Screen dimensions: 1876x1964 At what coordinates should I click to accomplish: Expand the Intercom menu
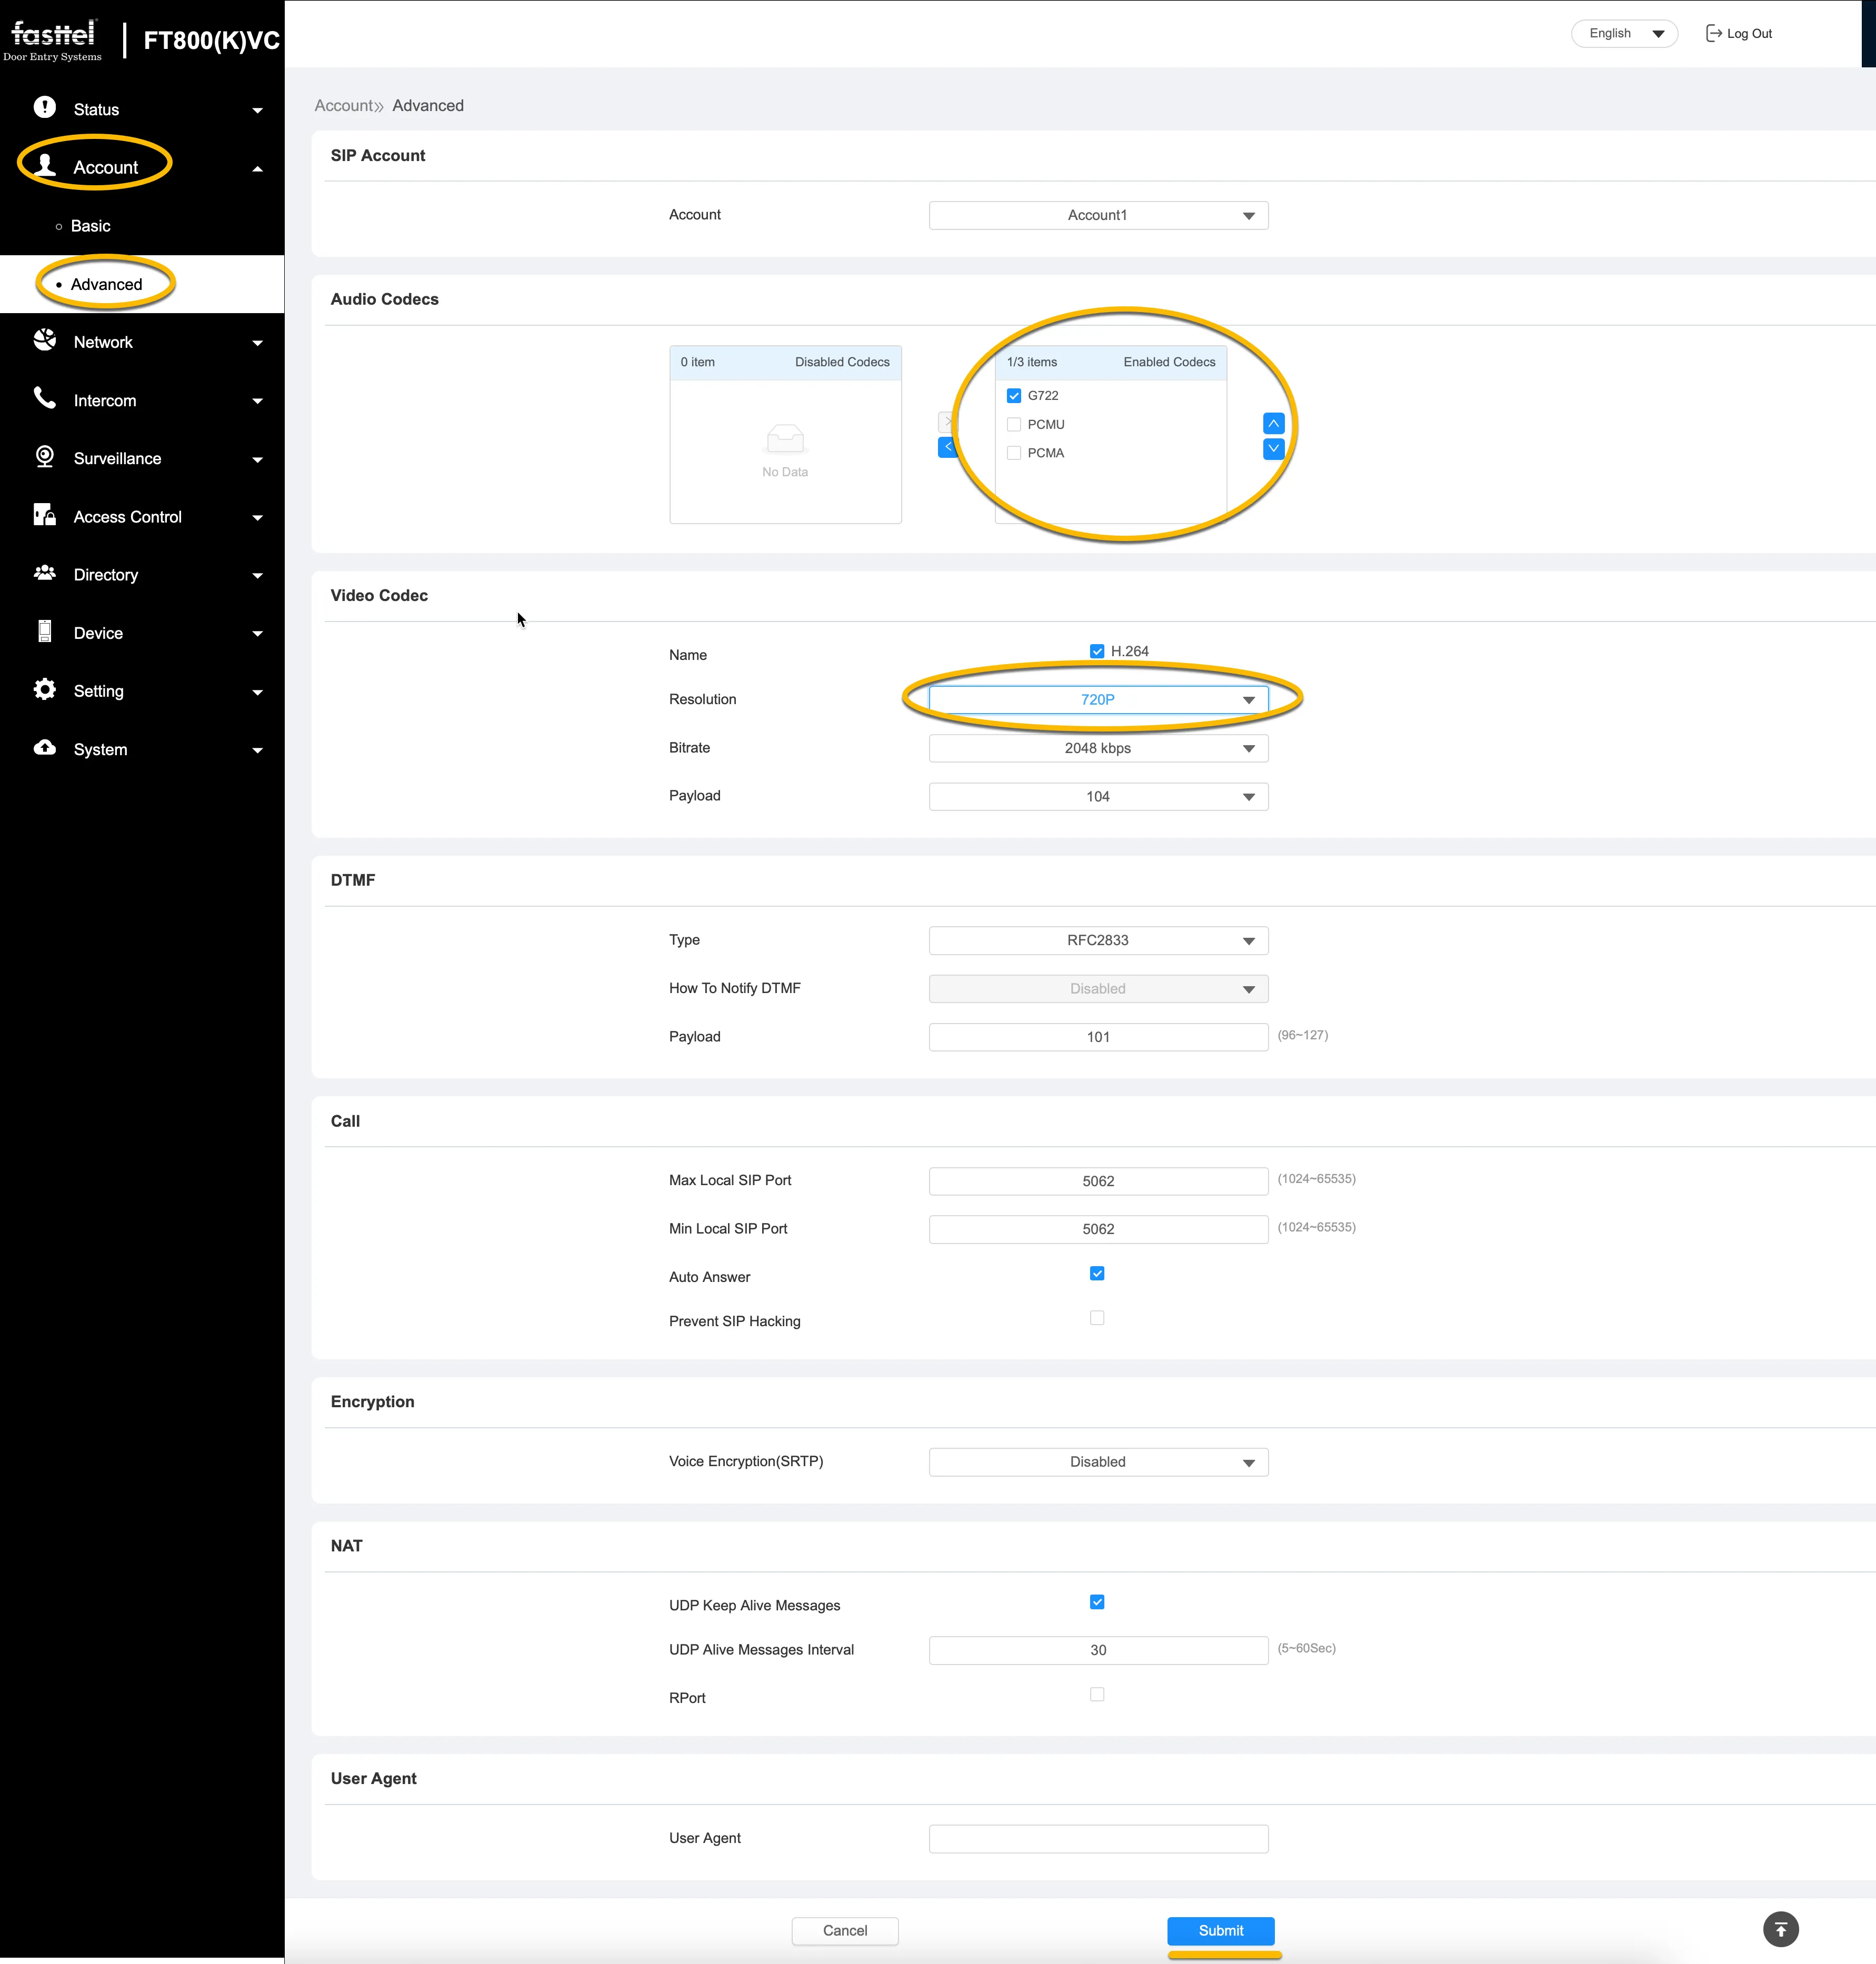[x=142, y=400]
